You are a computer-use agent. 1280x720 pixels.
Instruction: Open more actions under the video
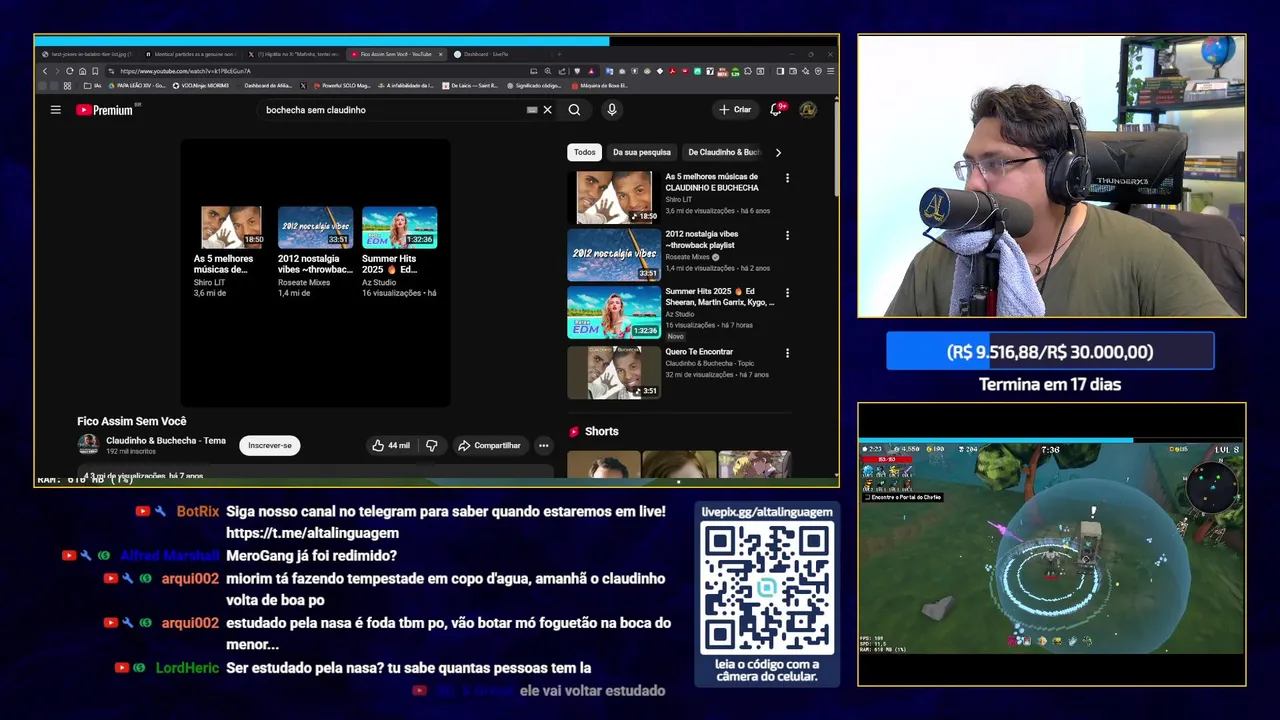click(543, 445)
